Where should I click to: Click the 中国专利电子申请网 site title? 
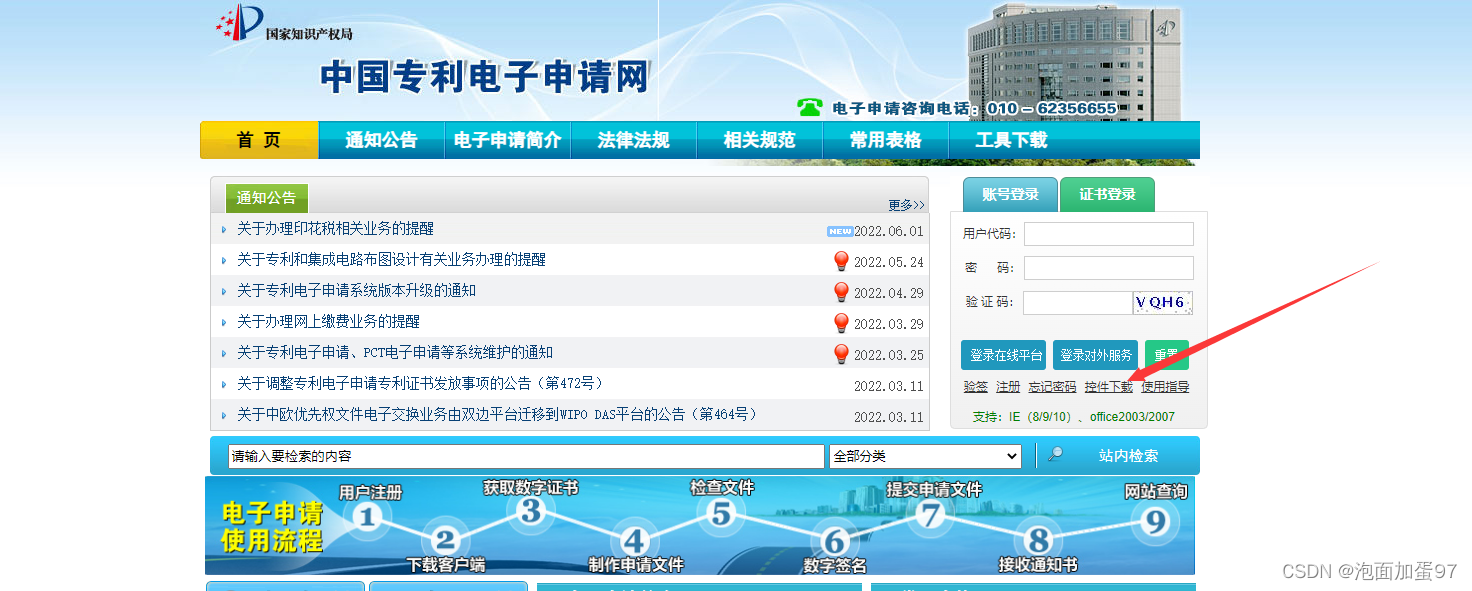click(485, 77)
